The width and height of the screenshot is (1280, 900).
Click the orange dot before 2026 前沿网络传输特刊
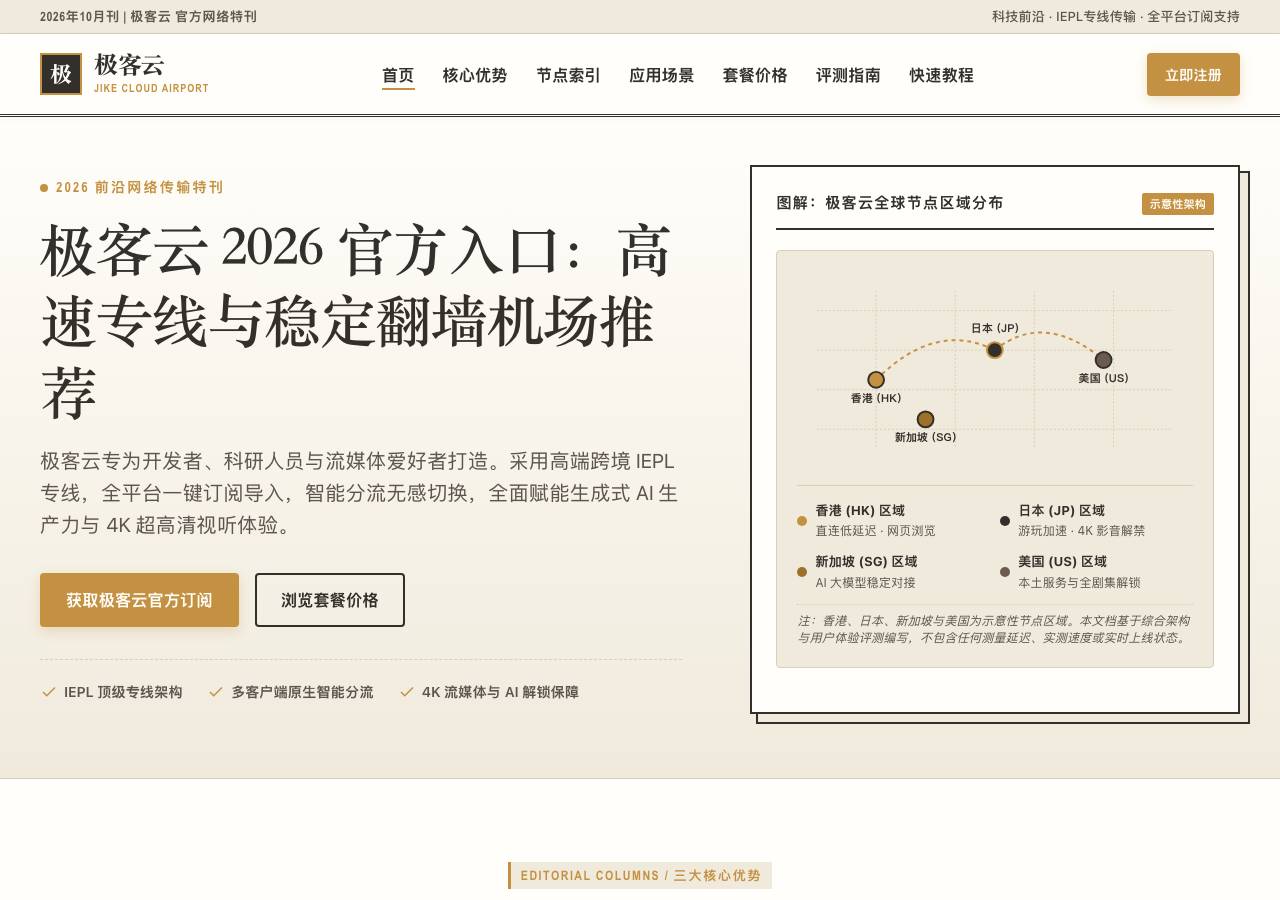(x=44, y=188)
